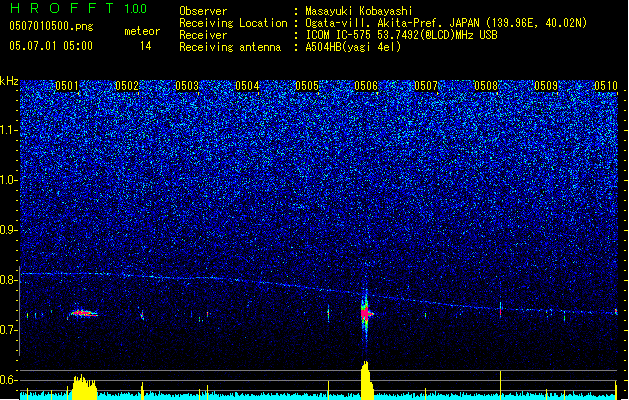Click the 0502 time marker label

tap(127, 86)
